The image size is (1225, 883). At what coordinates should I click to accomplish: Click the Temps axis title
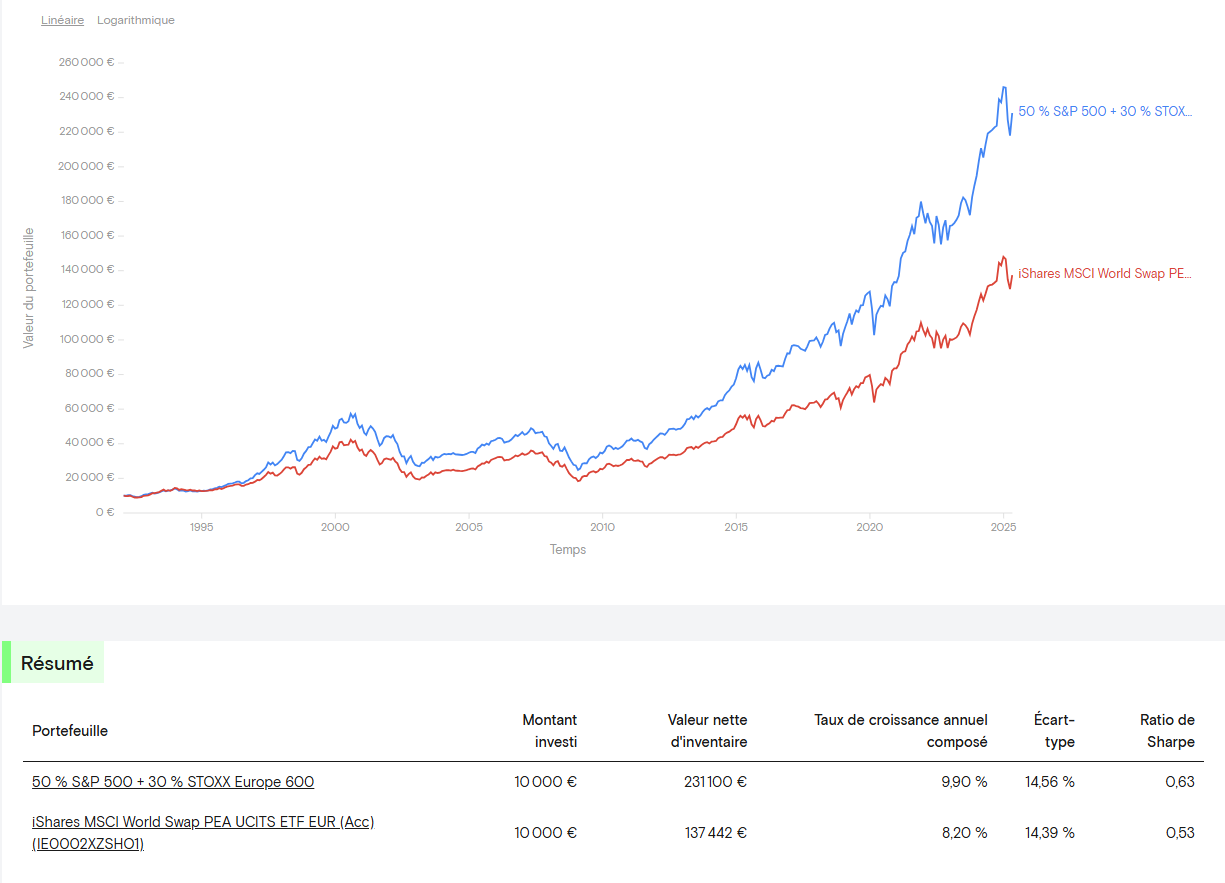[x=568, y=550]
